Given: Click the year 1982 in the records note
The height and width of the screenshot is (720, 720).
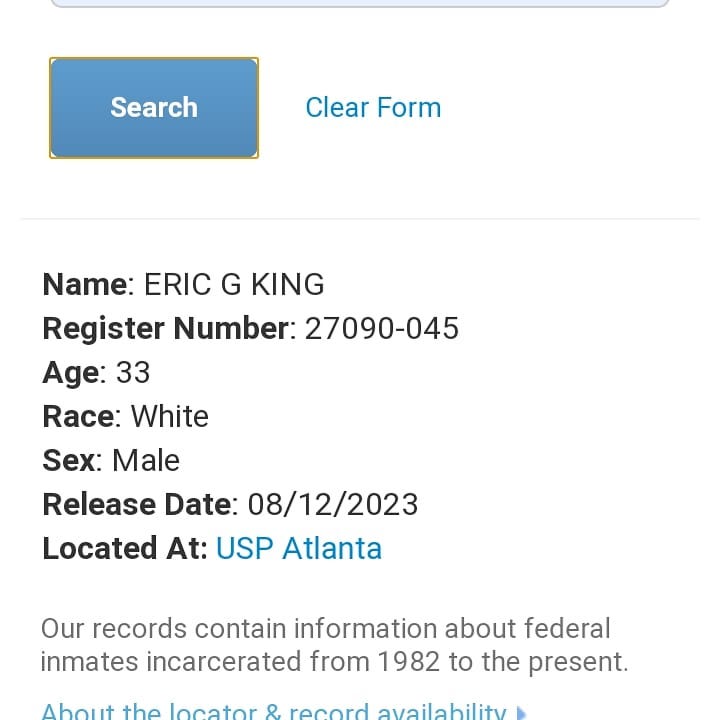Looking at the screenshot, I should pyautogui.click(x=408, y=662).
